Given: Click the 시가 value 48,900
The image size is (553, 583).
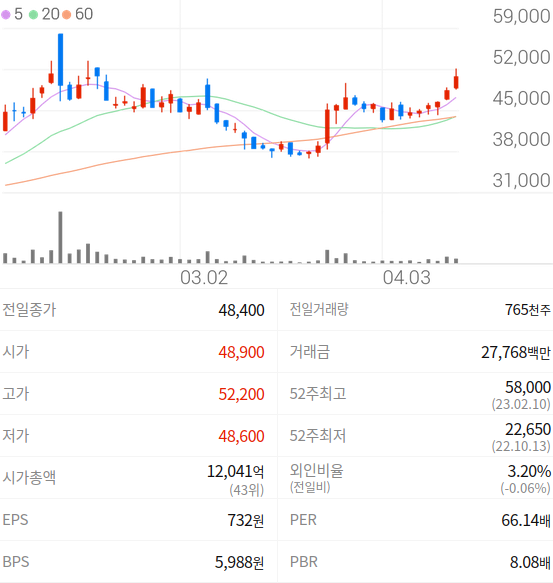Looking at the screenshot, I should 241,352.
